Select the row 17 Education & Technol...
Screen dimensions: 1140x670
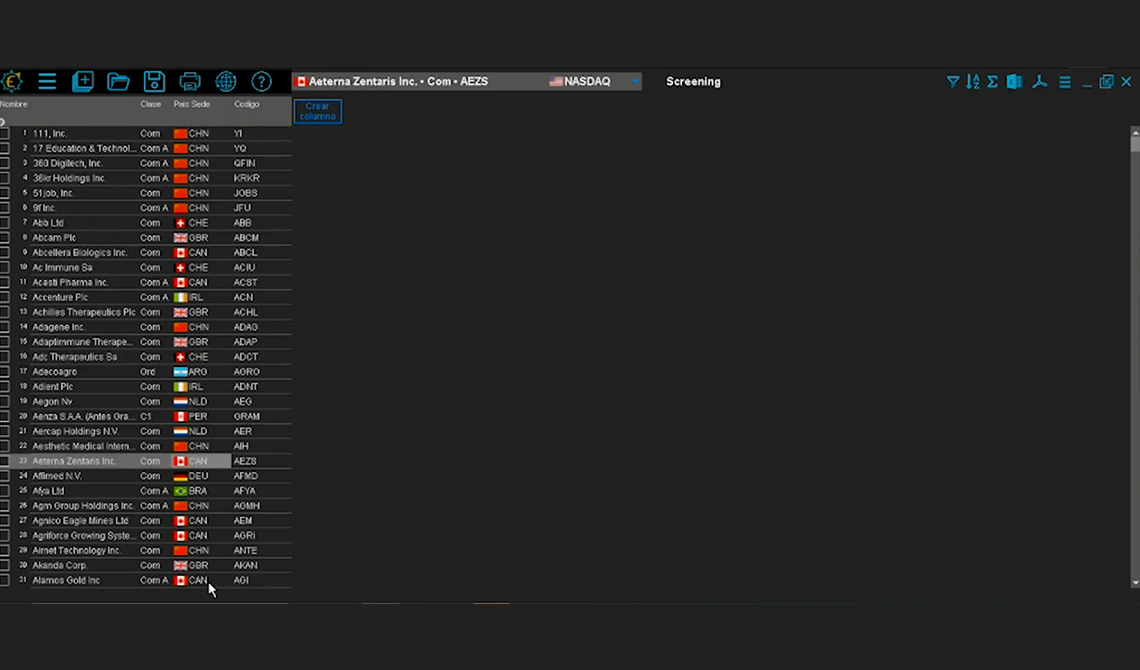[x=84, y=148]
